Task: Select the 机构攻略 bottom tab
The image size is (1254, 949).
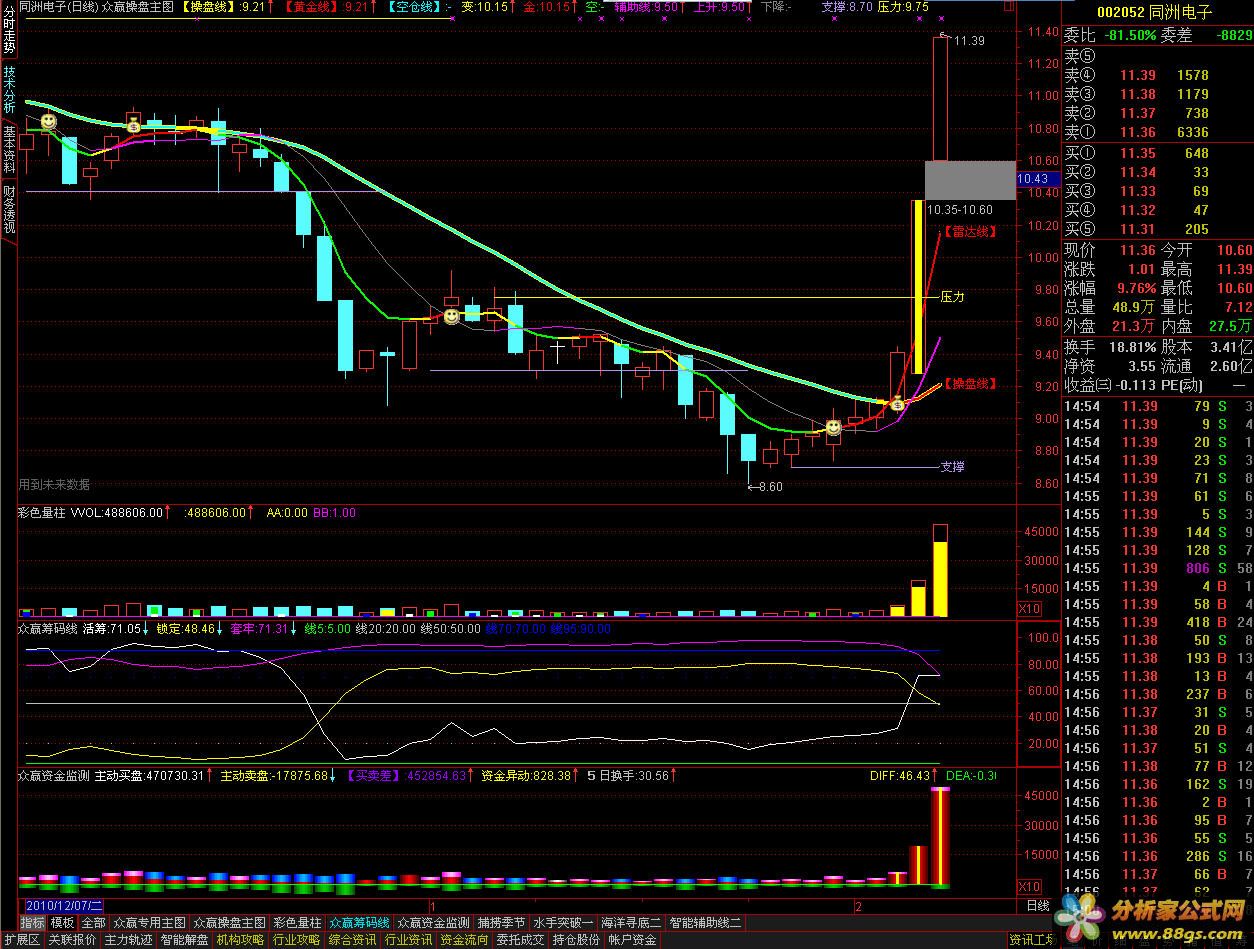Action: click(x=240, y=940)
